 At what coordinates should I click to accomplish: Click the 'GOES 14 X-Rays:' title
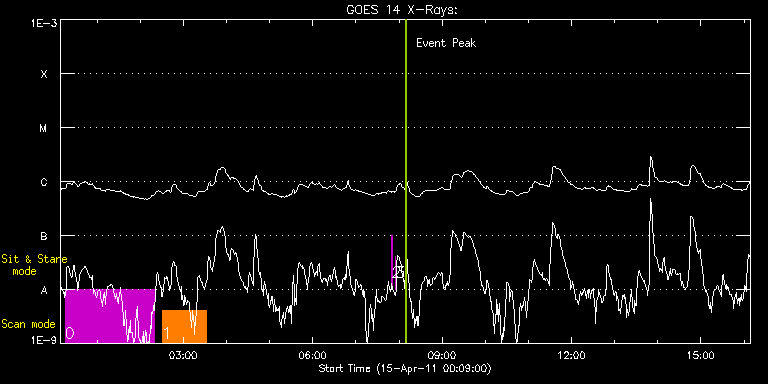point(402,10)
